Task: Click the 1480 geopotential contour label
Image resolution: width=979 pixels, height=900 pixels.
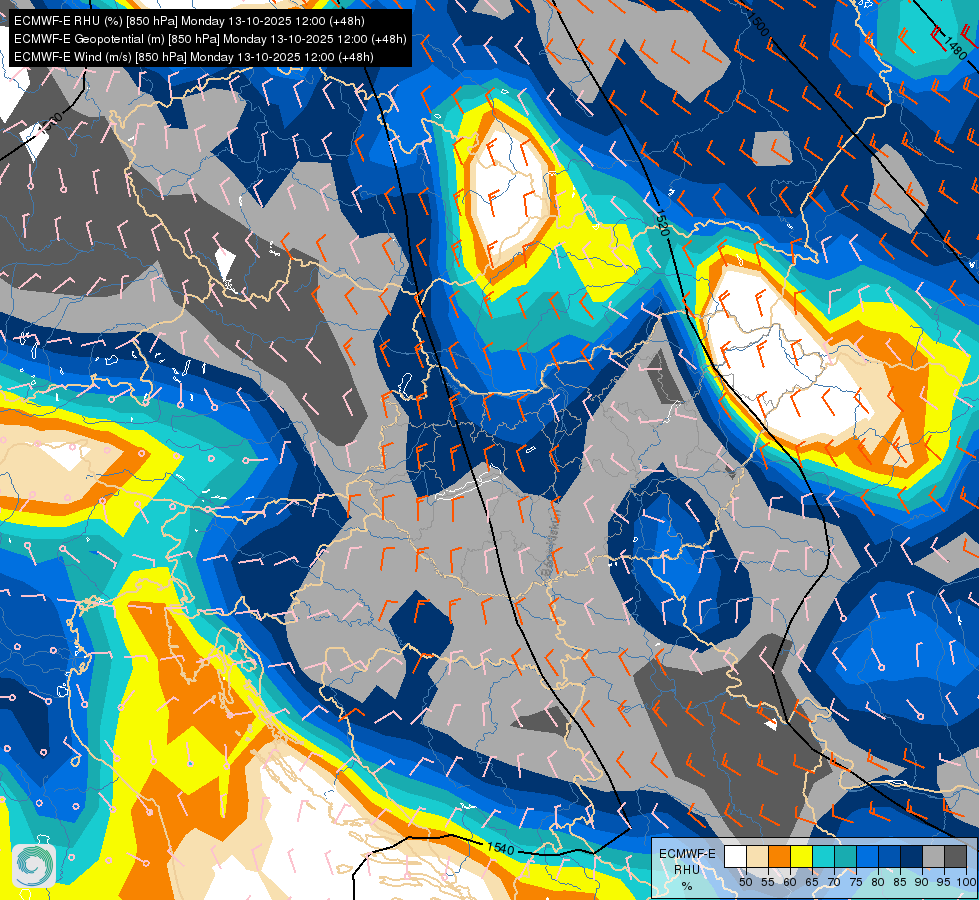Action: tap(955, 47)
